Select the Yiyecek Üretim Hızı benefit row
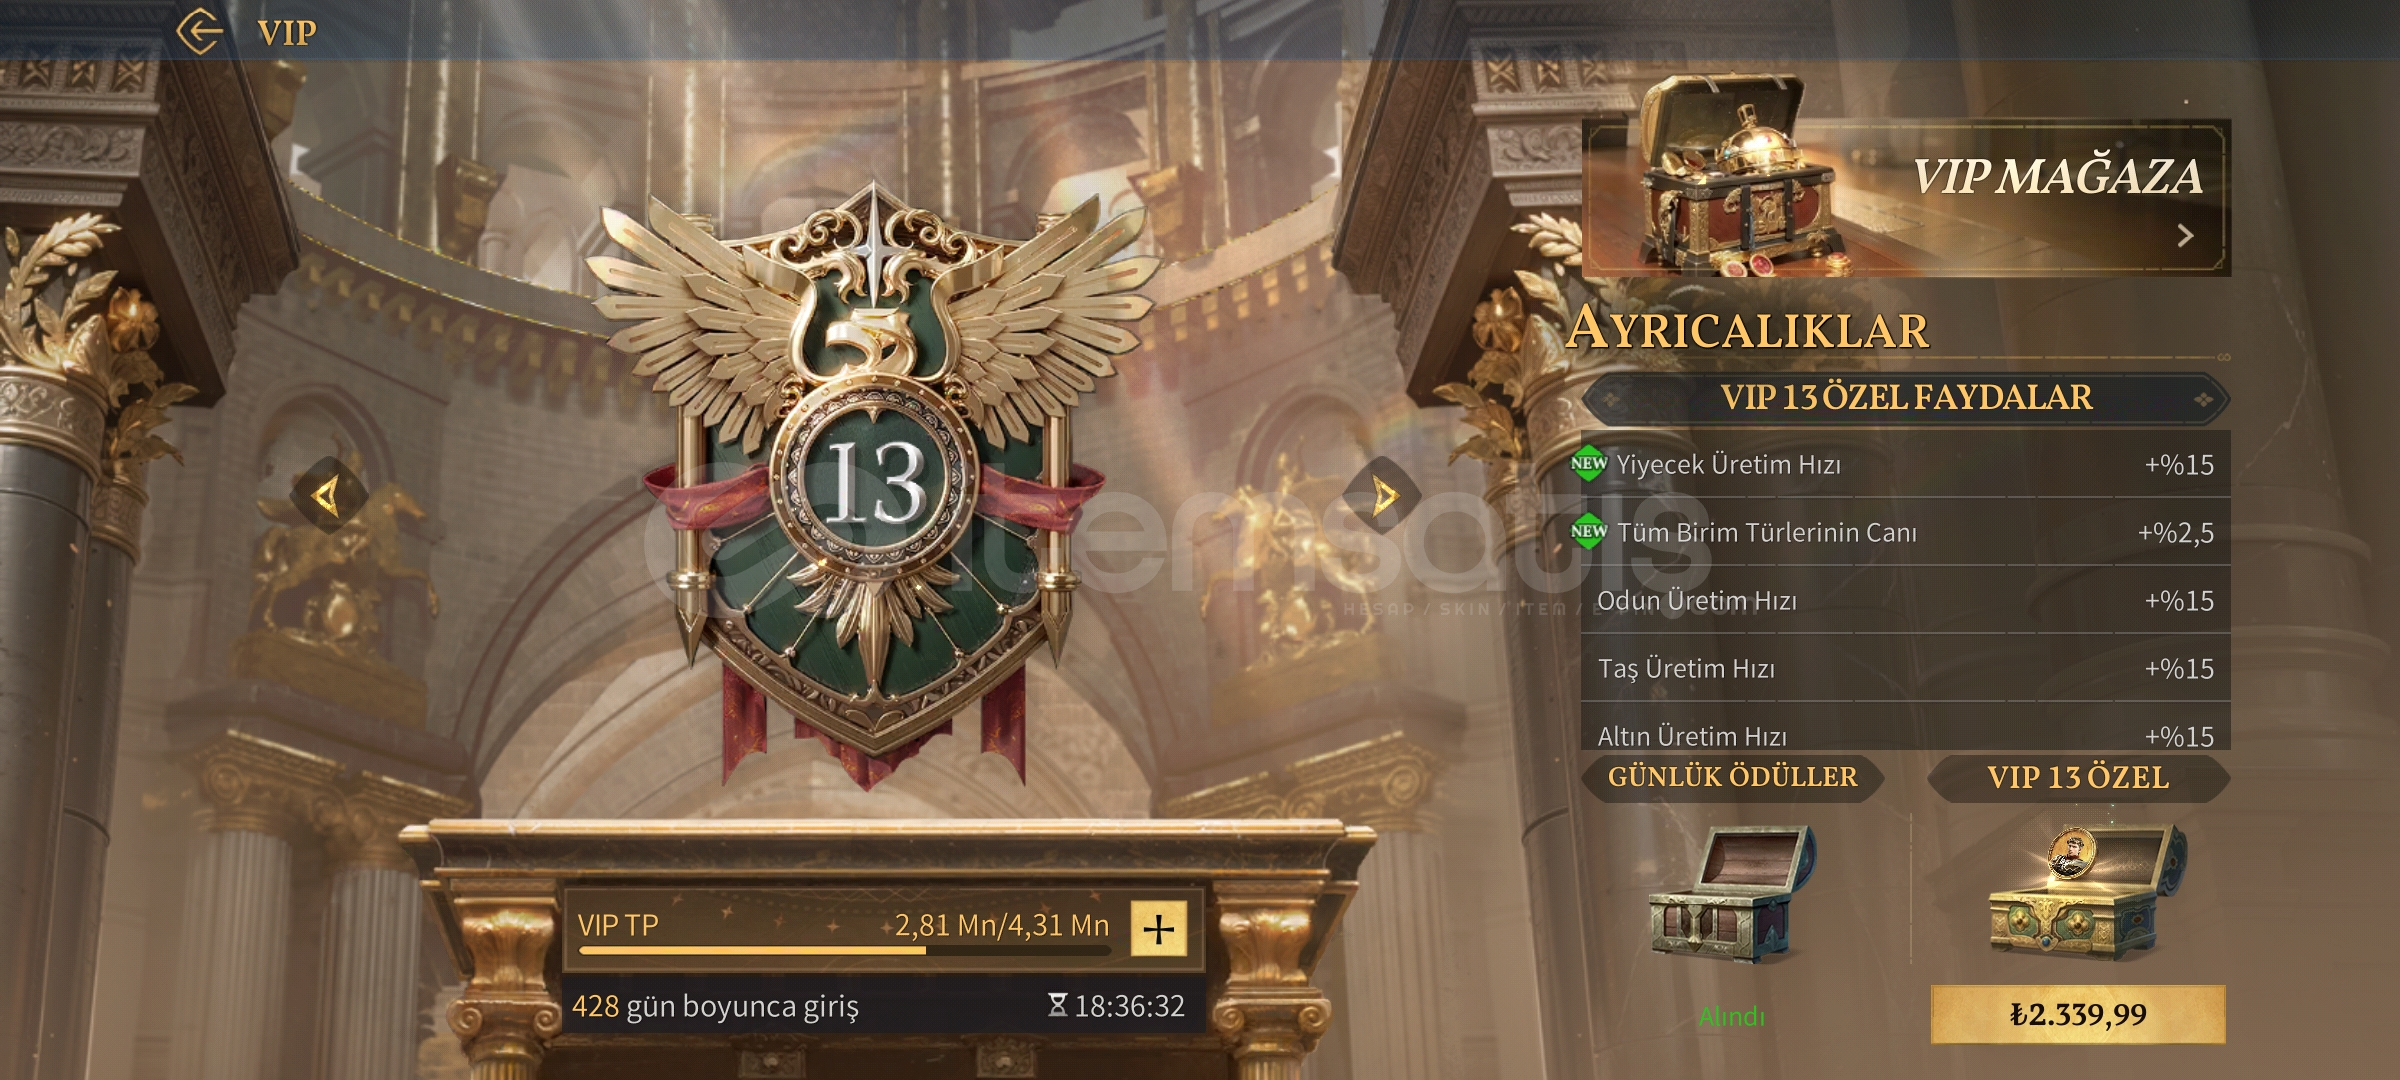 click(1906, 464)
